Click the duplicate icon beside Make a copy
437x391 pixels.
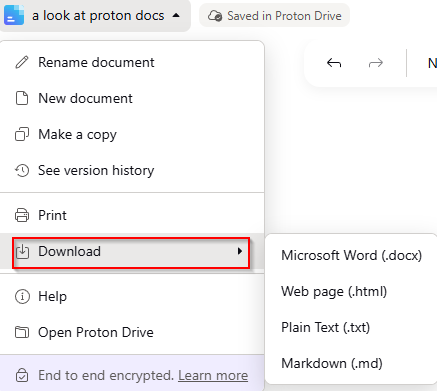click(x=22, y=134)
